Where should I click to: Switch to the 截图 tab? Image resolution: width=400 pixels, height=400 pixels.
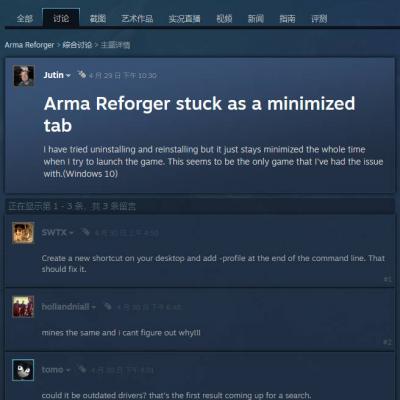click(98, 18)
